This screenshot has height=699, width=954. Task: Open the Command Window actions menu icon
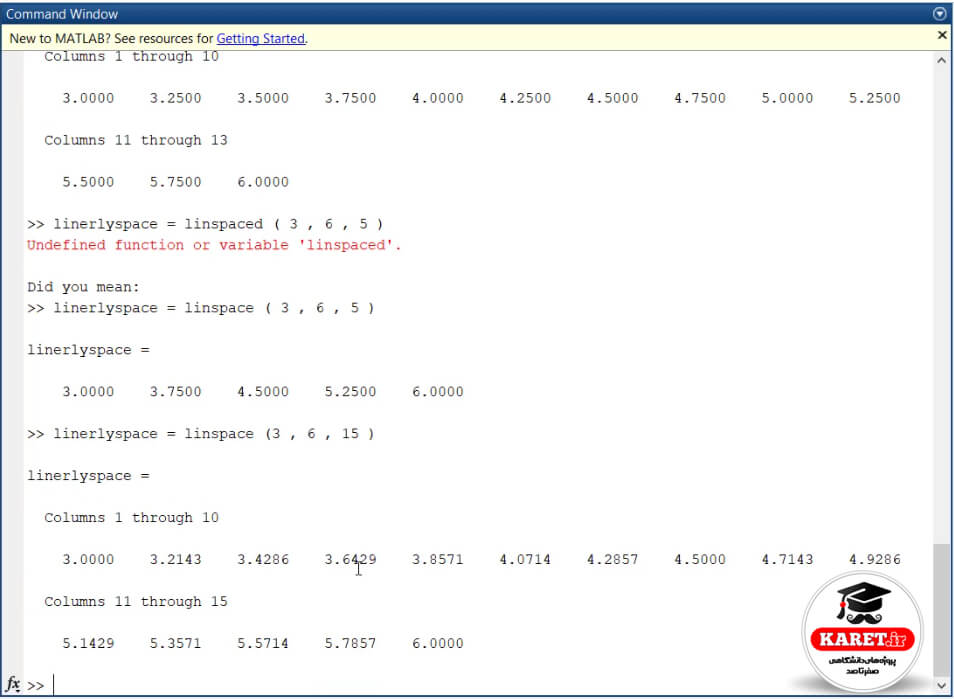pos(939,13)
